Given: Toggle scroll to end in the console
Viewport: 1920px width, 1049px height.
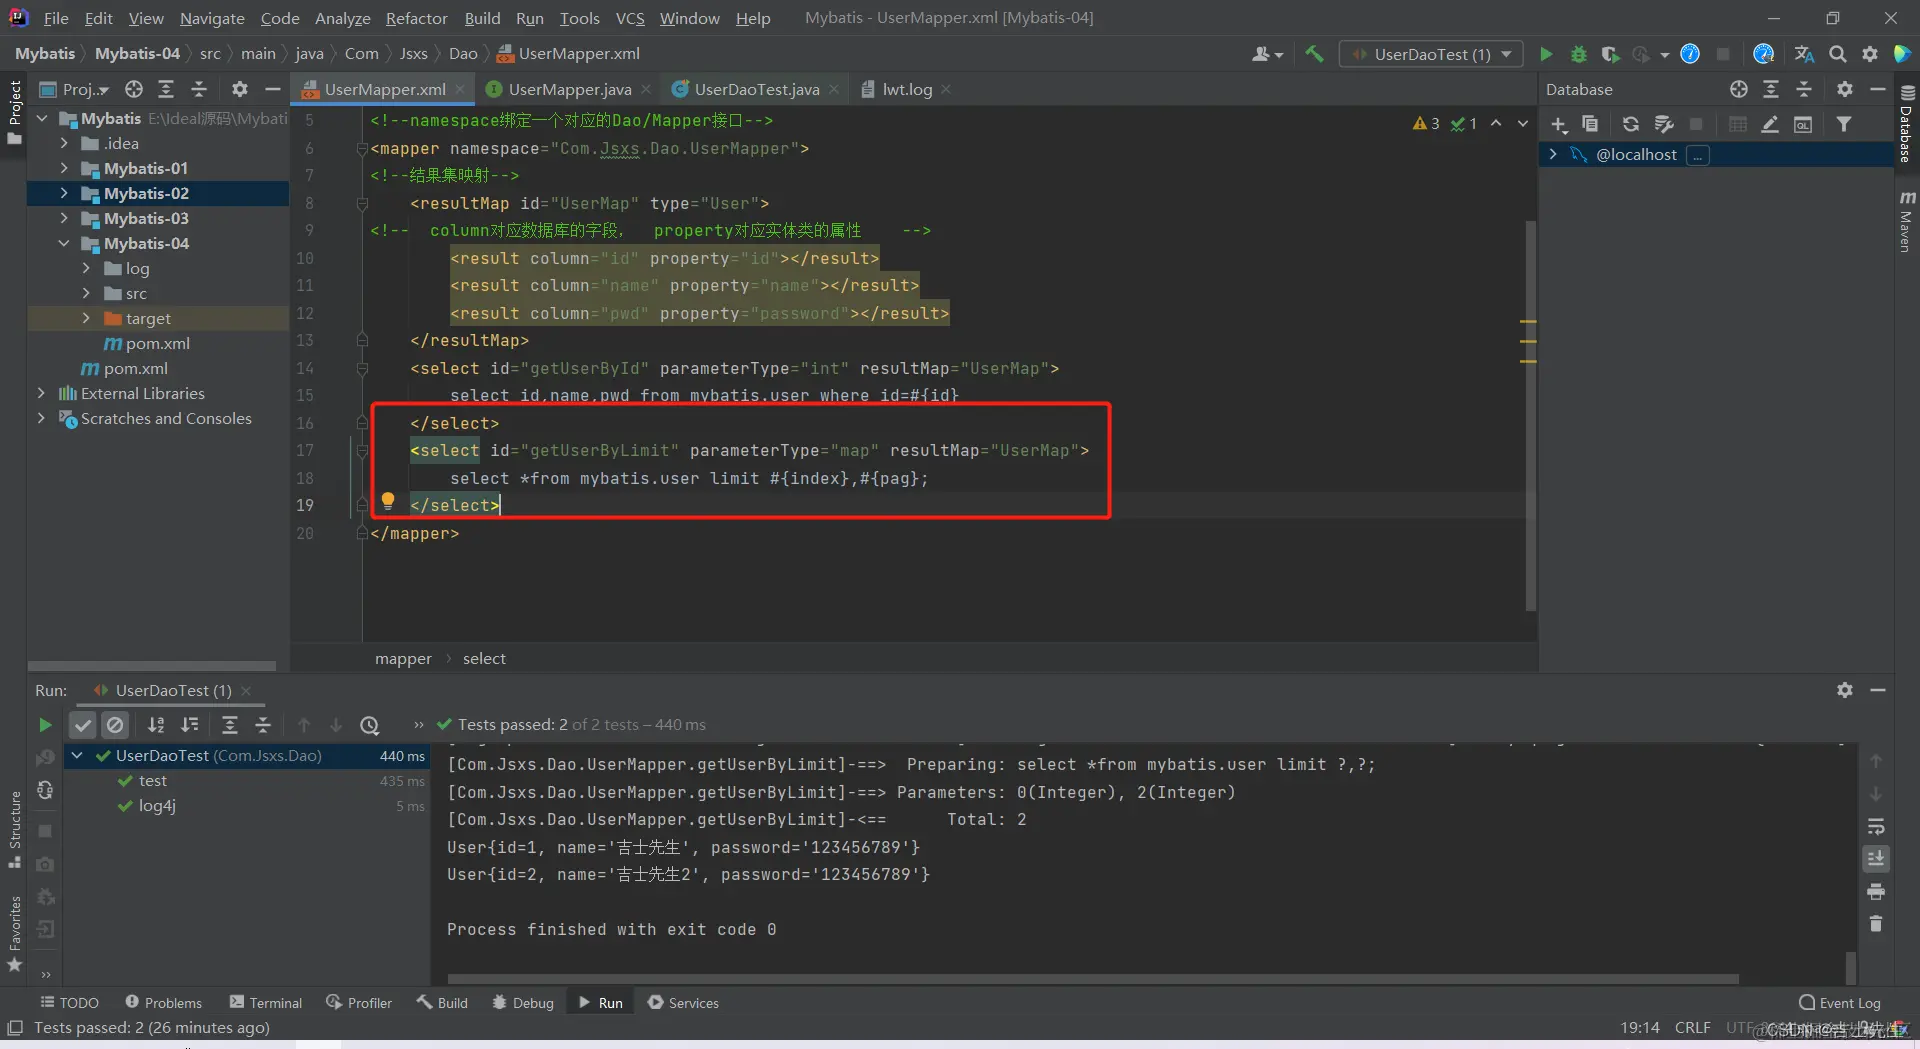Looking at the screenshot, I should point(1876,859).
